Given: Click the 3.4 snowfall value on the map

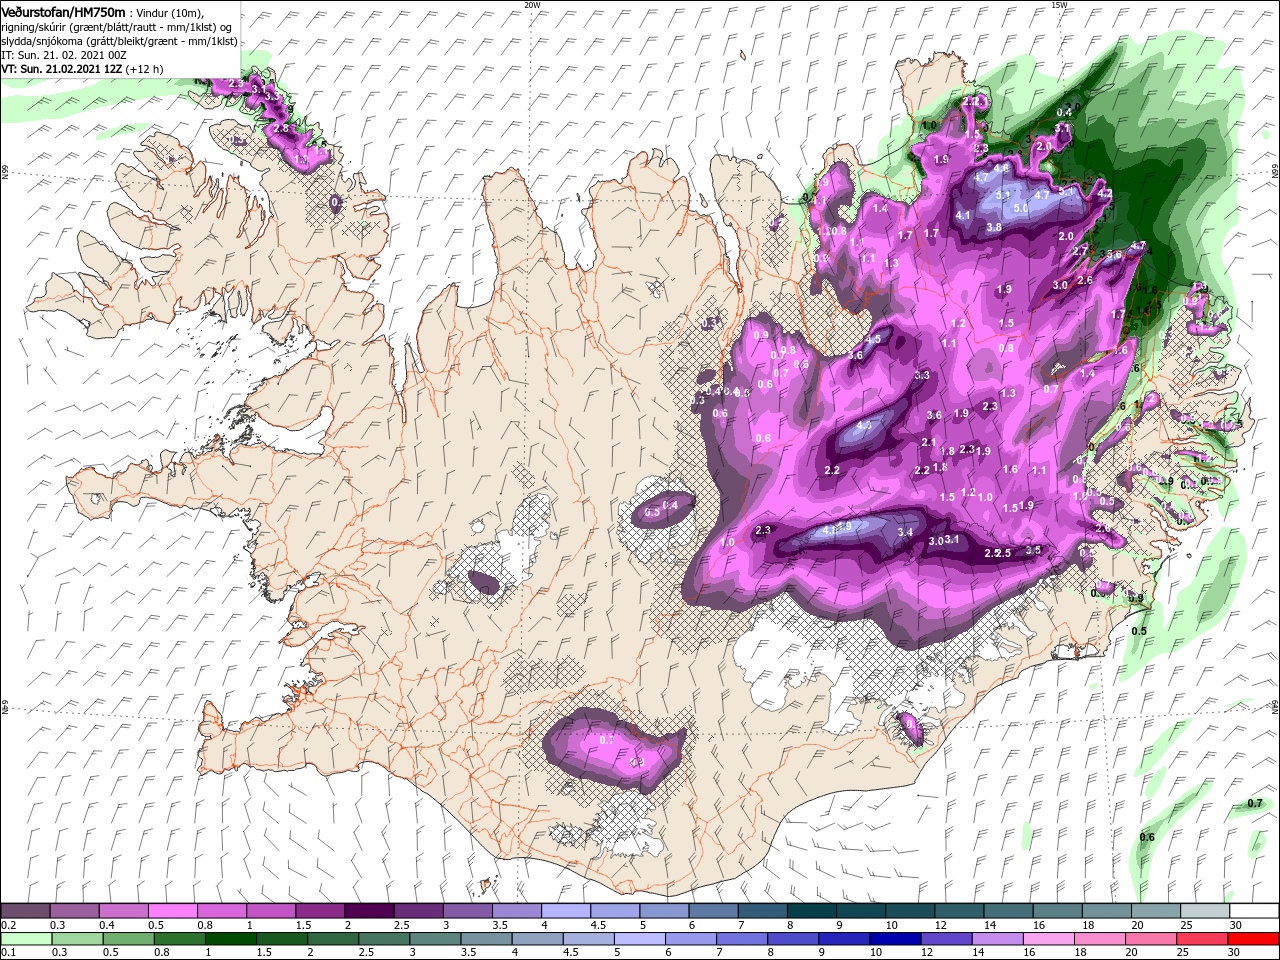Looking at the screenshot, I should pyautogui.click(x=905, y=533).
